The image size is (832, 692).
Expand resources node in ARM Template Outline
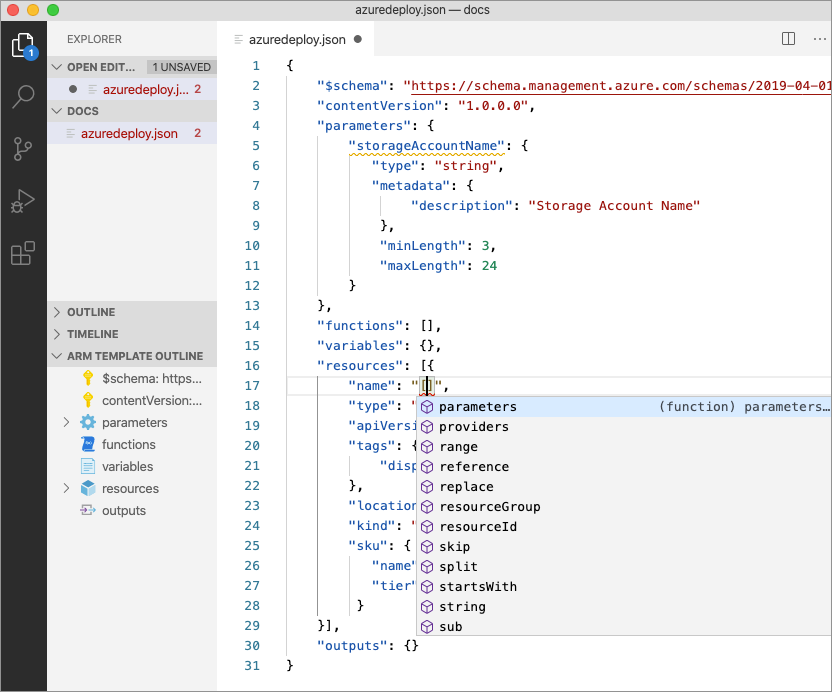(66, 489)
